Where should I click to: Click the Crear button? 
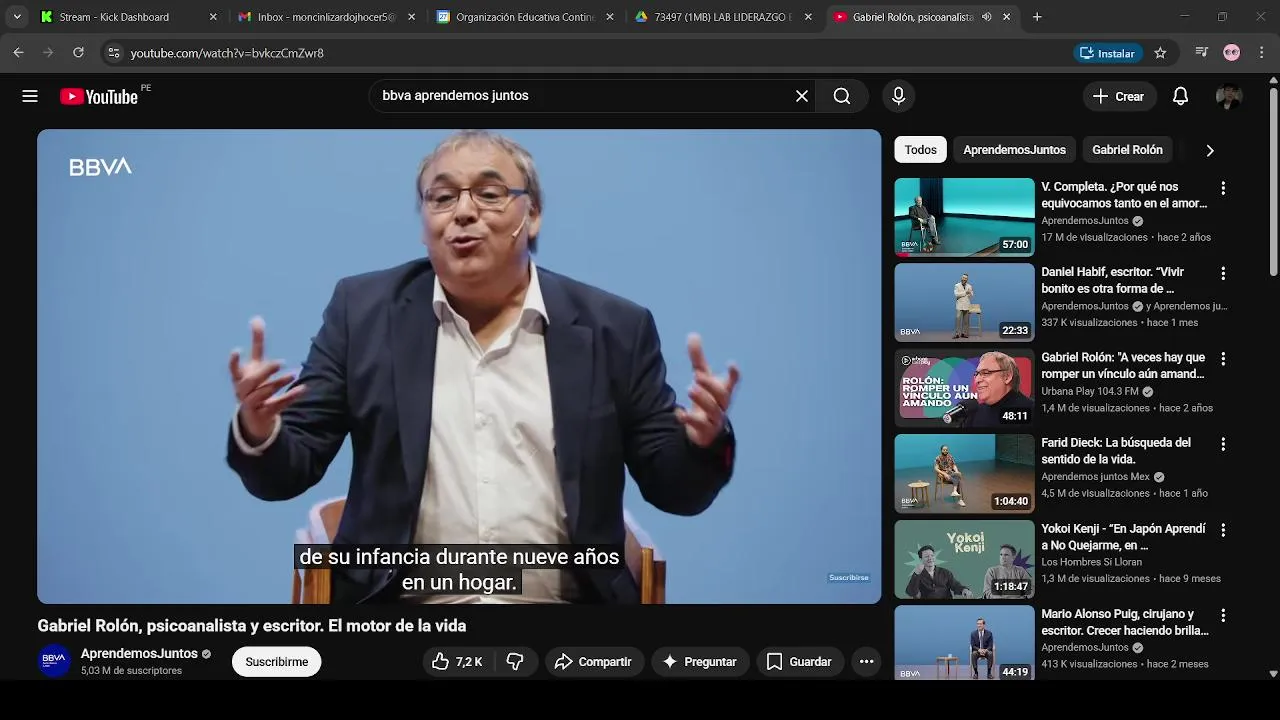click(1118, 96)
